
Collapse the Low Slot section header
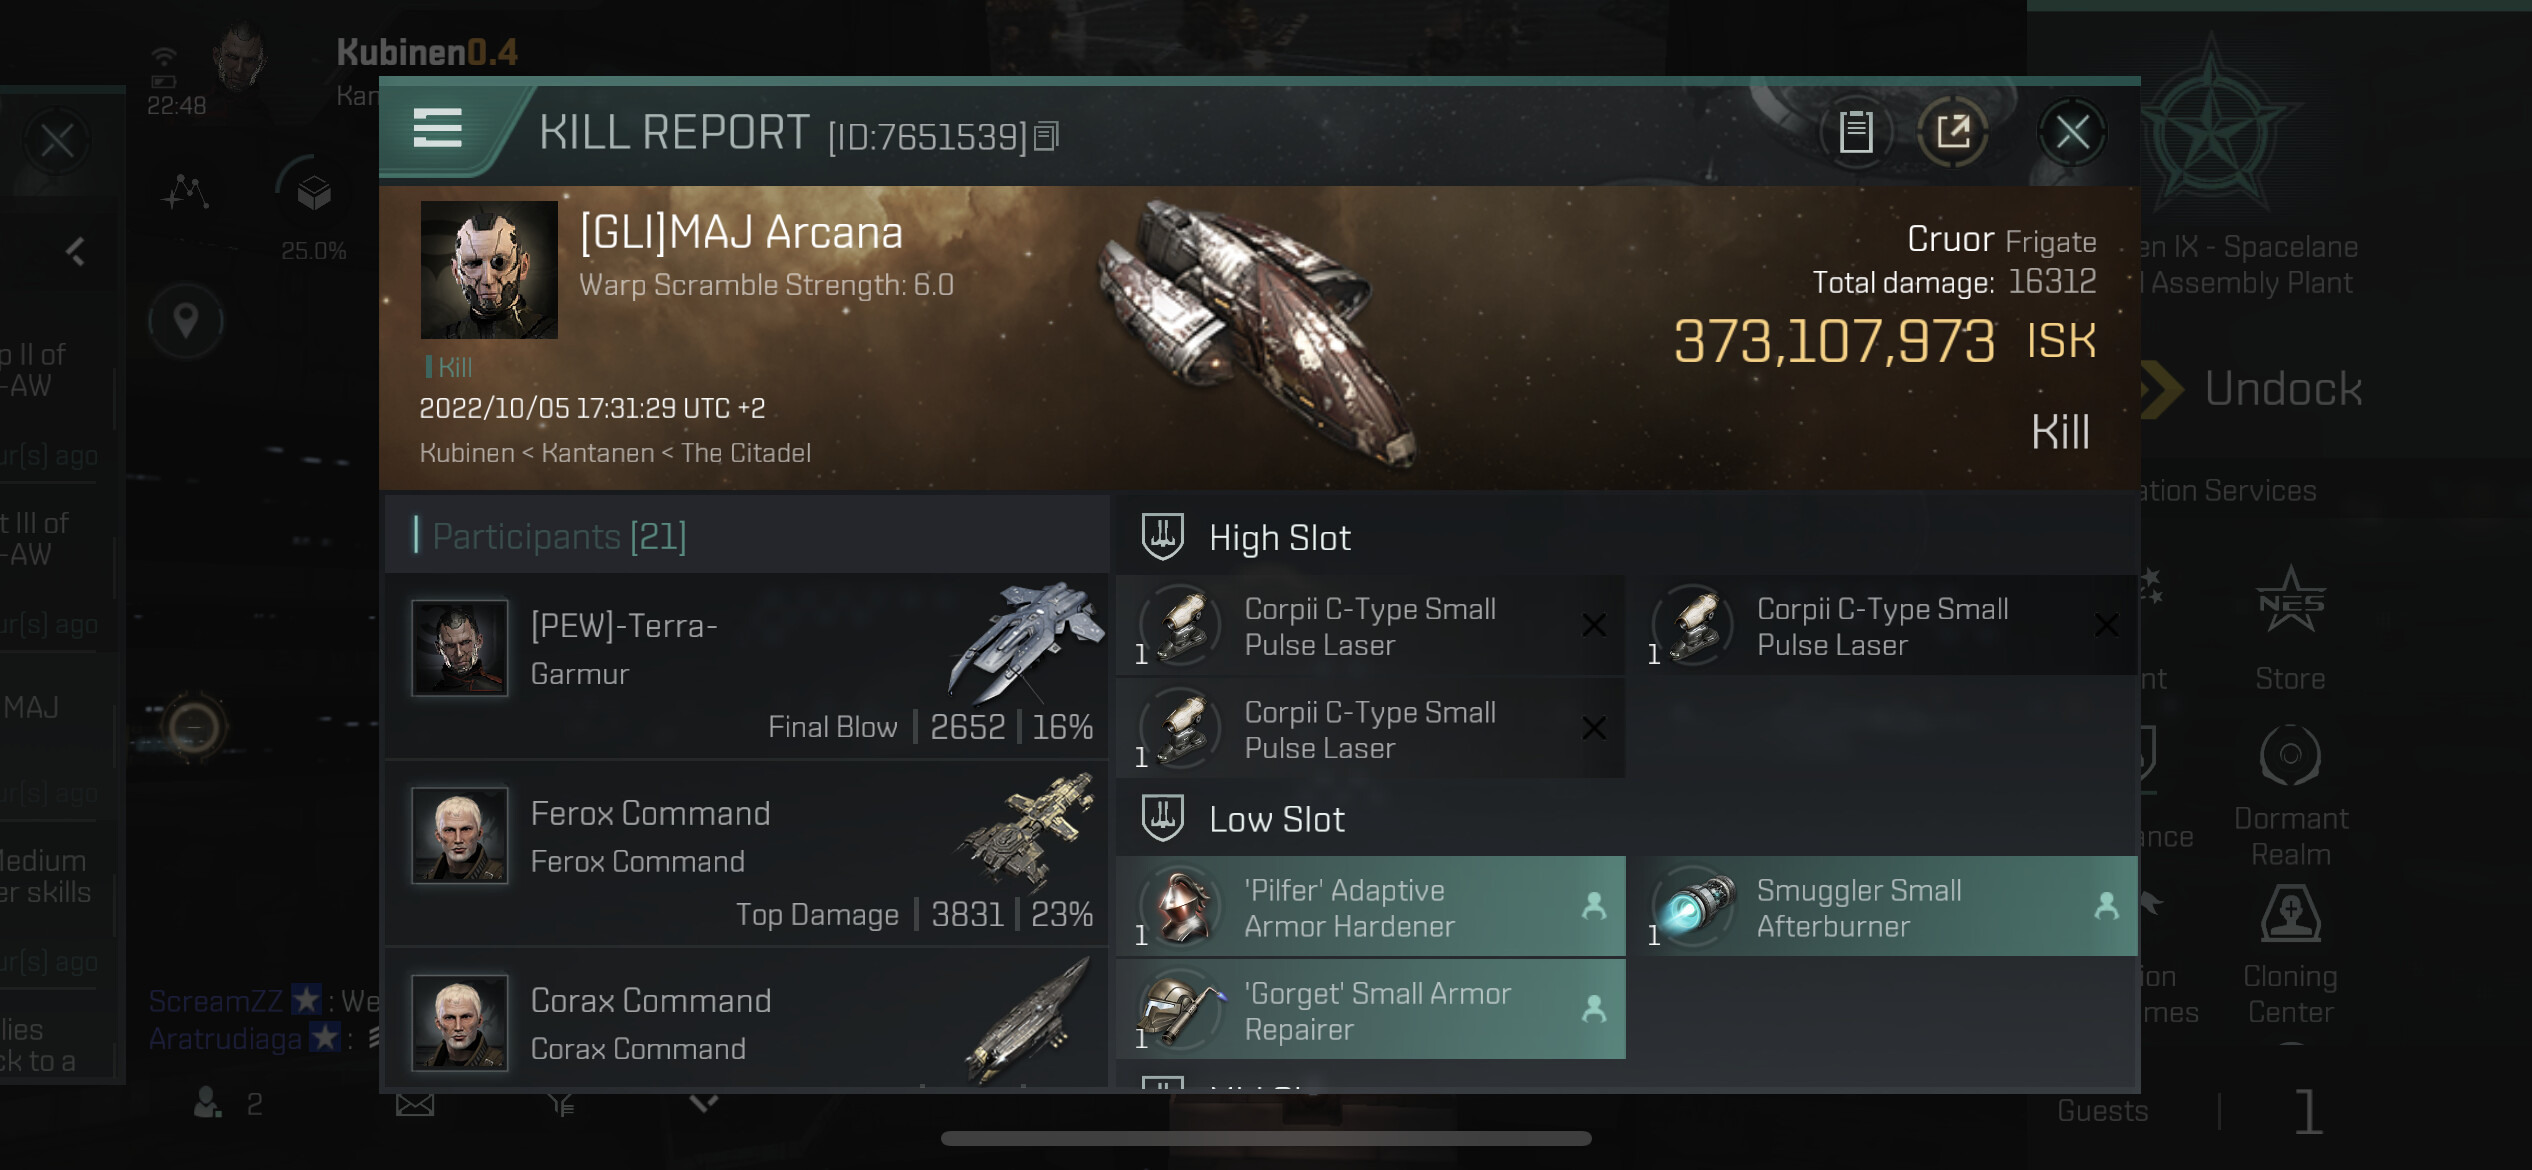[x=1627, y=819]
